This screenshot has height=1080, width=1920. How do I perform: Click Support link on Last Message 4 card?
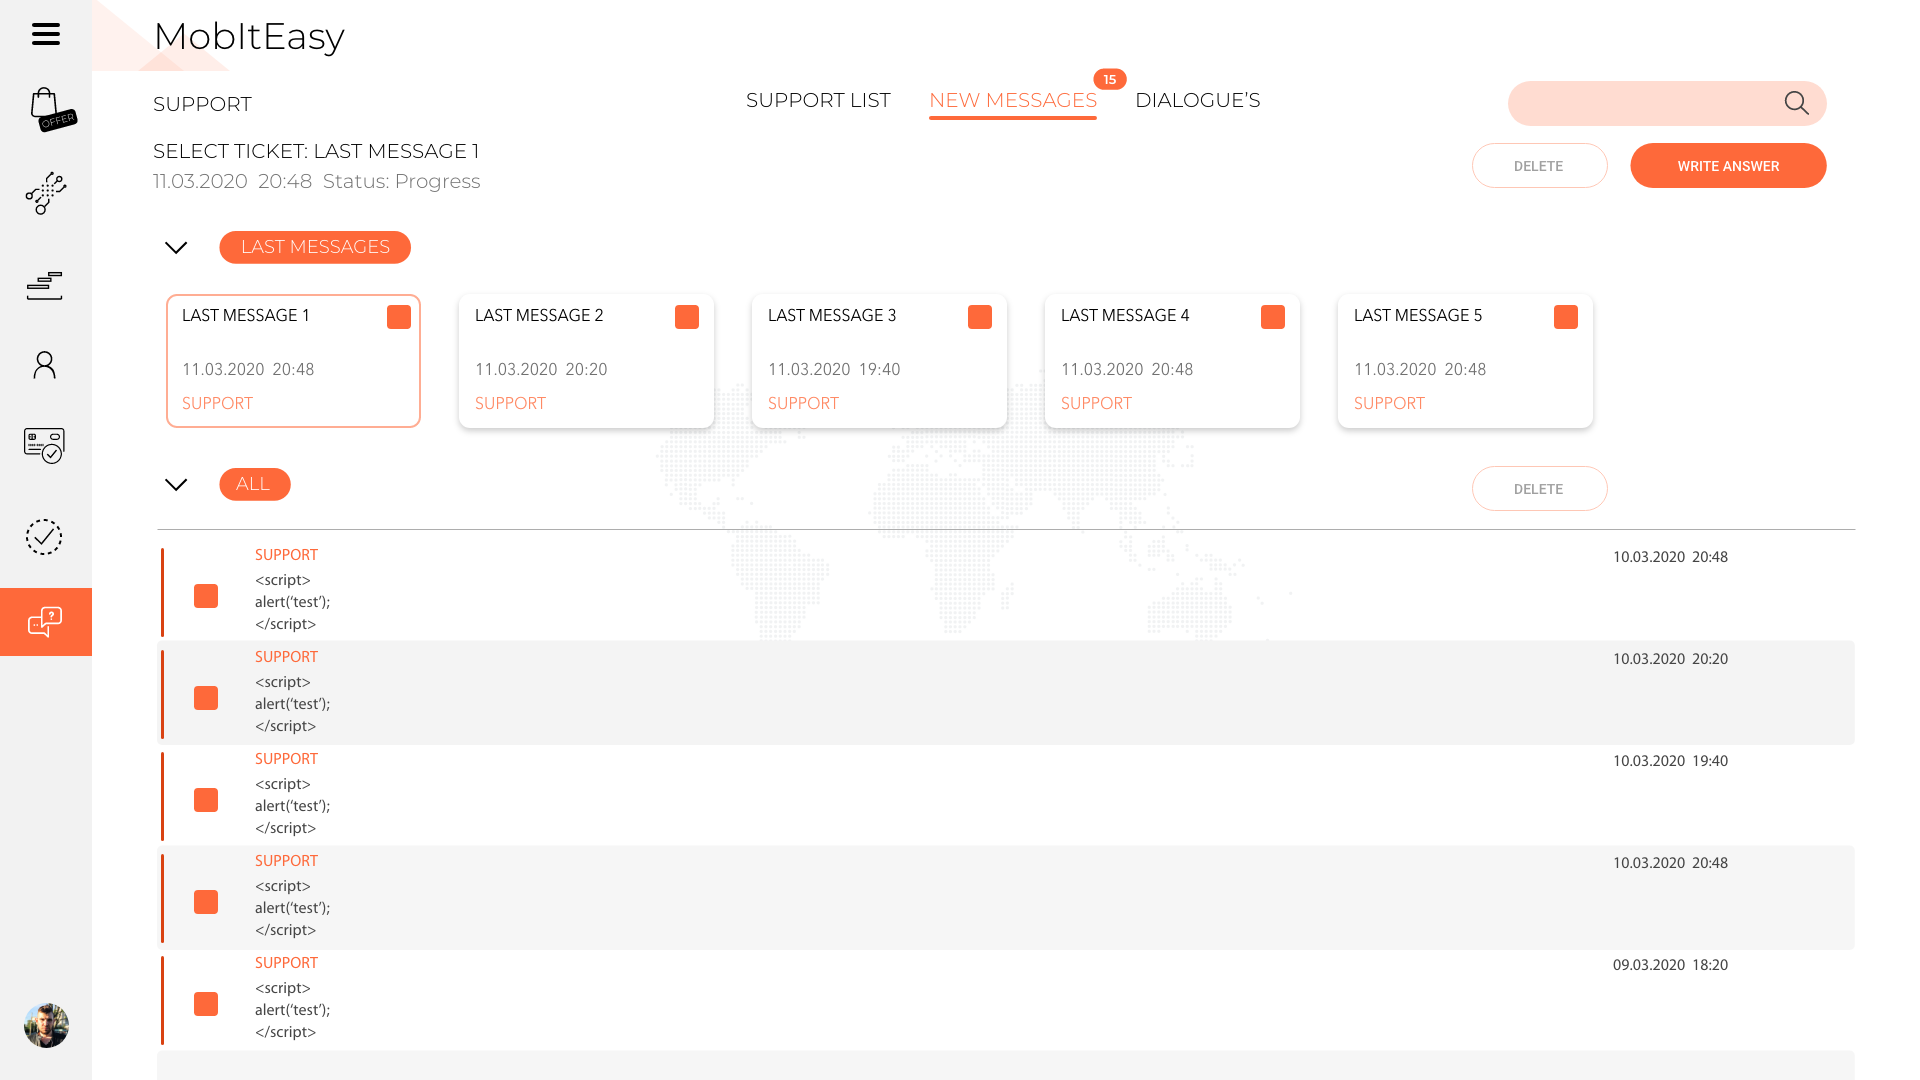coord(1096,404)
